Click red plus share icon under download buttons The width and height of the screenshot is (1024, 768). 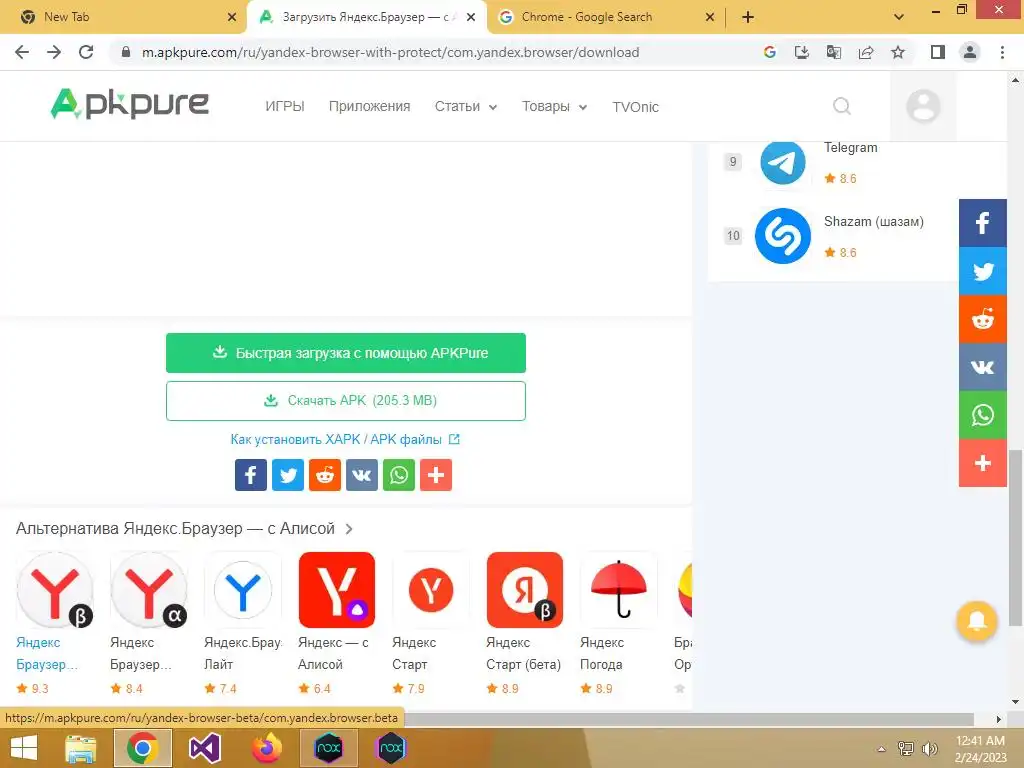pyautogui.click(x=436, y=475)
